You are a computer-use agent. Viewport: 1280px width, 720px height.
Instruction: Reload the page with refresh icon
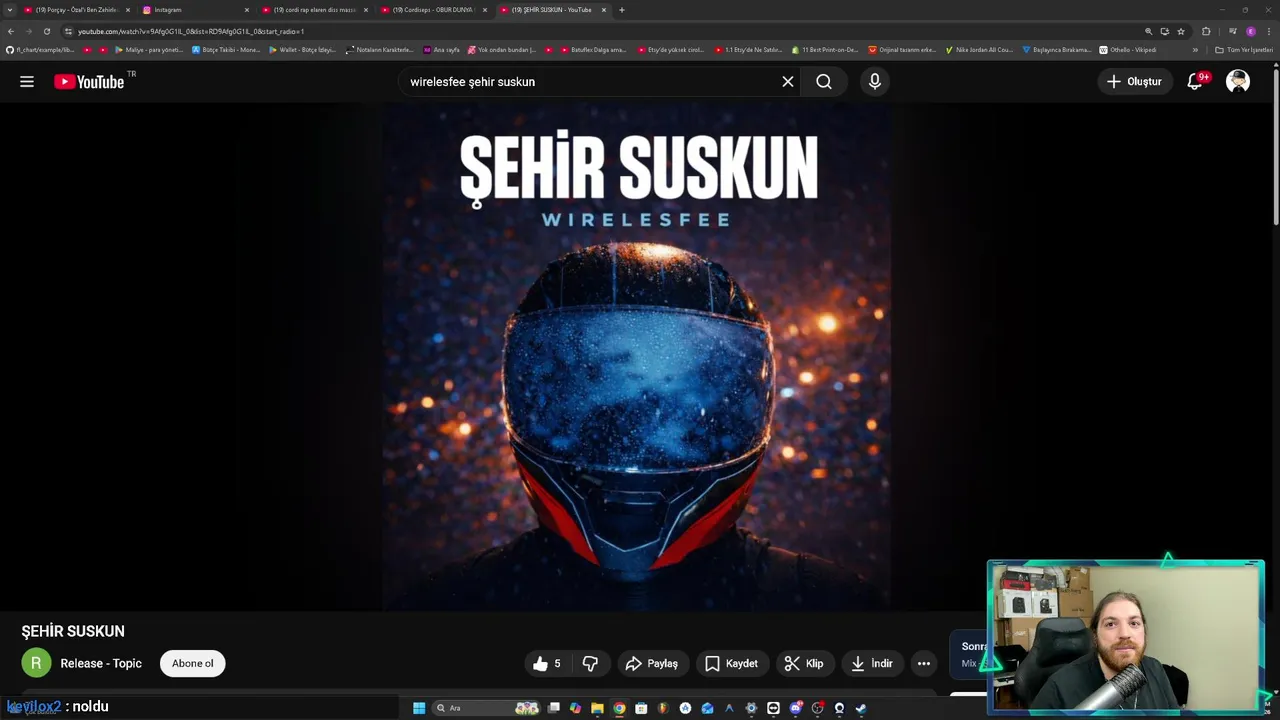[46, 31]
